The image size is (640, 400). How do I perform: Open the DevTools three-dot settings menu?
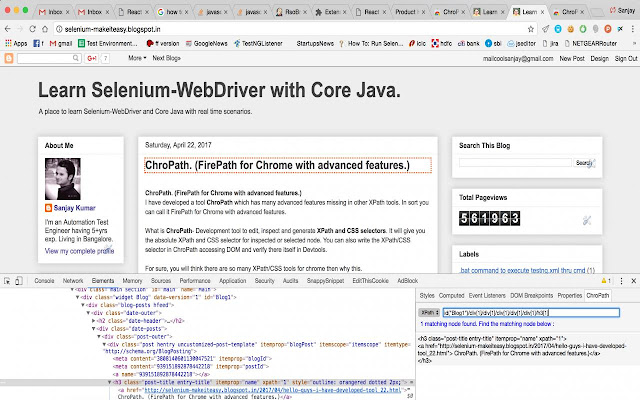tap(621, 281)
